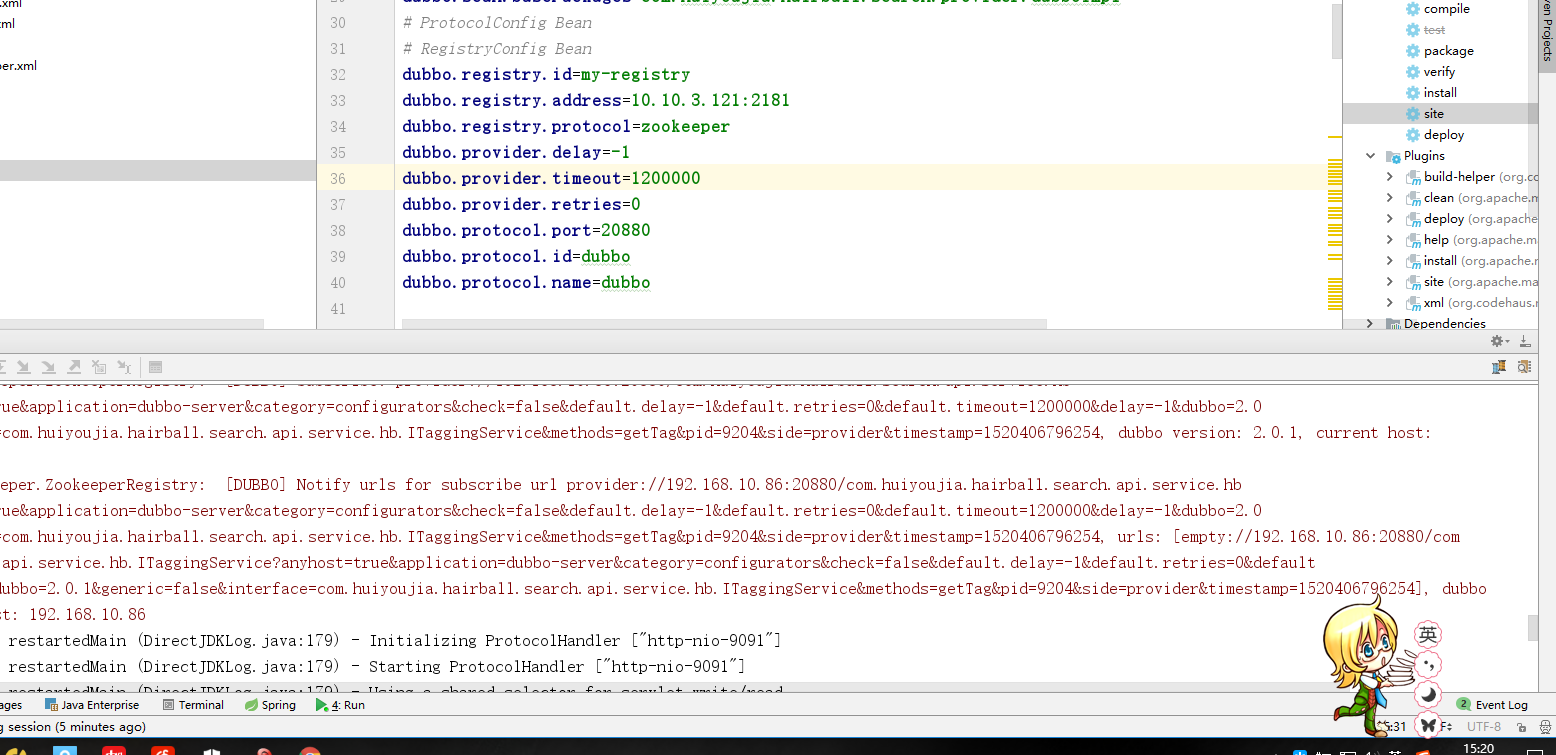Click the hide-panel download arrow icon
This screenshot has height=755, width=1556.
pyautogui.click(x=1524, y=341)
